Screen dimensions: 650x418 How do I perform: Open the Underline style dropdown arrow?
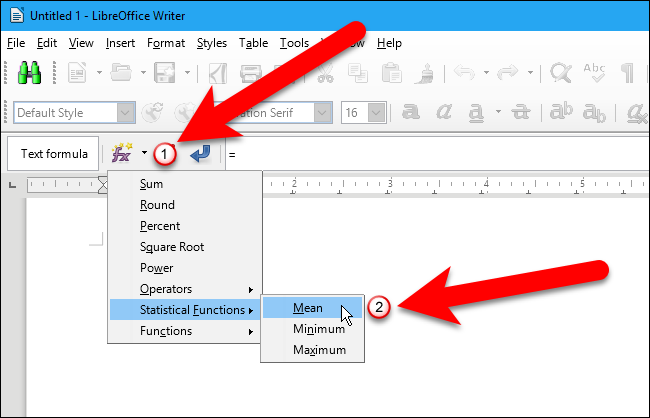498,112
